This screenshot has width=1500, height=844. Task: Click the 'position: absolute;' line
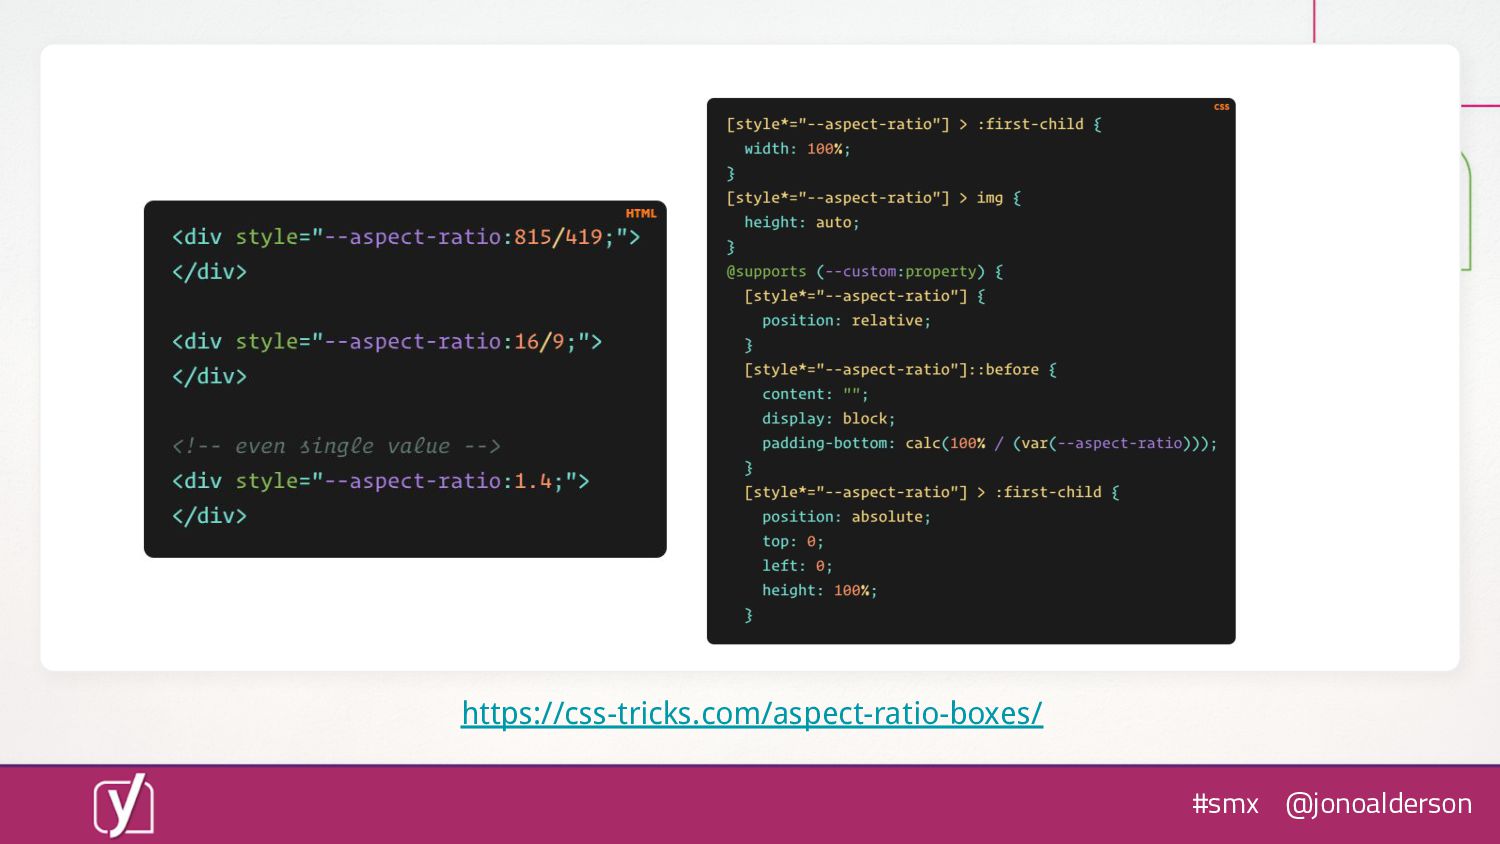(x=846, y=517)
